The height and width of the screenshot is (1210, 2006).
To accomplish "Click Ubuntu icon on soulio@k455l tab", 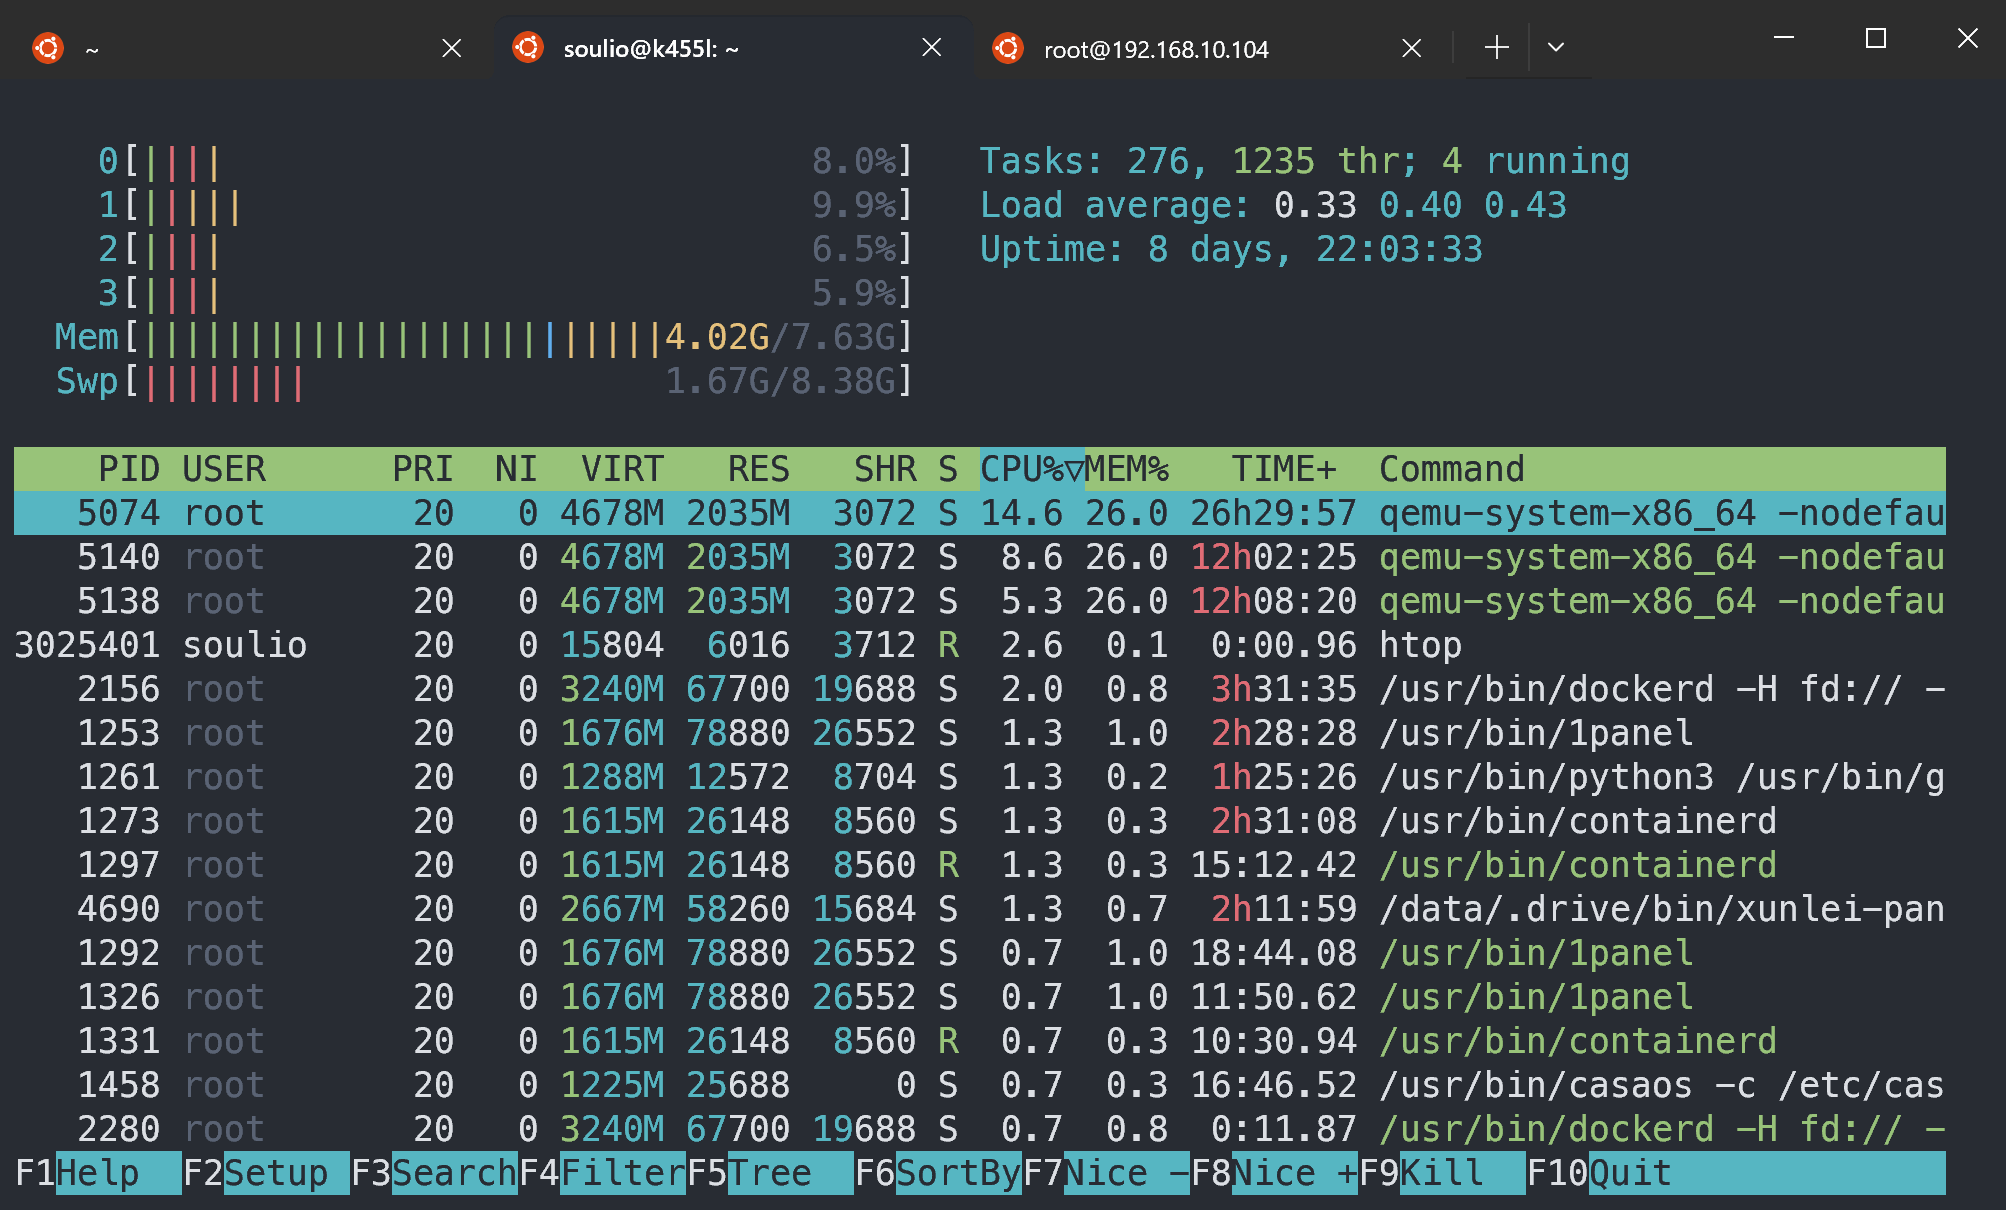I will [527, 47].
